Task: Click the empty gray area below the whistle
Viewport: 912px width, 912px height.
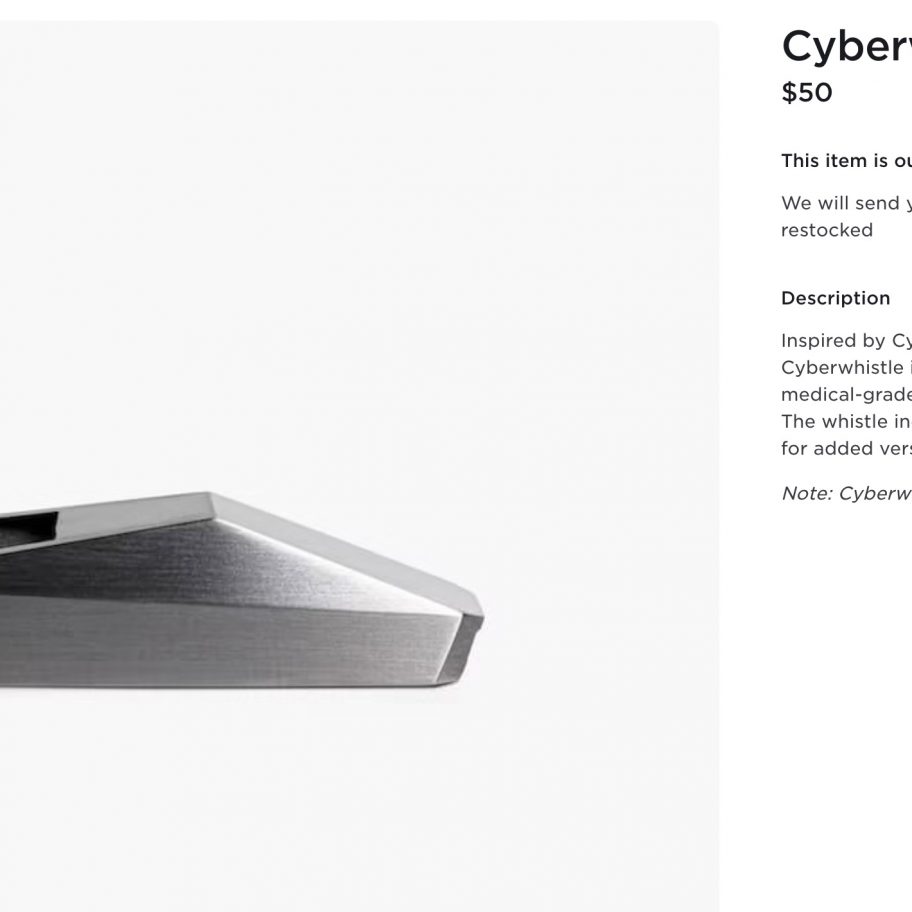Action: point(359,803)
